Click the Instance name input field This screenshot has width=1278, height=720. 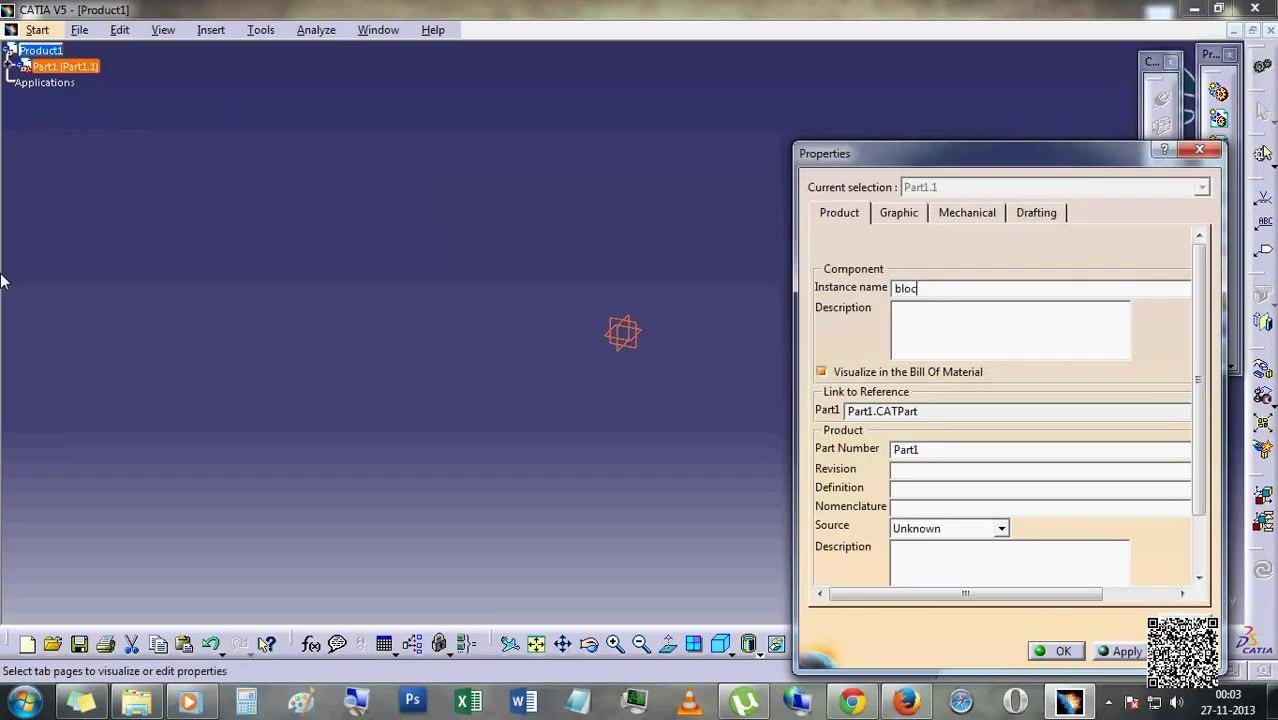(1040, 289)
